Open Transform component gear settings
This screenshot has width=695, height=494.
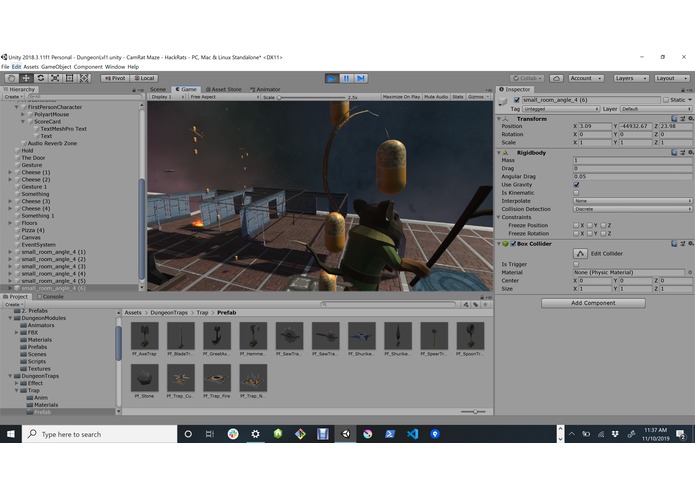click(x=691, y=119)
